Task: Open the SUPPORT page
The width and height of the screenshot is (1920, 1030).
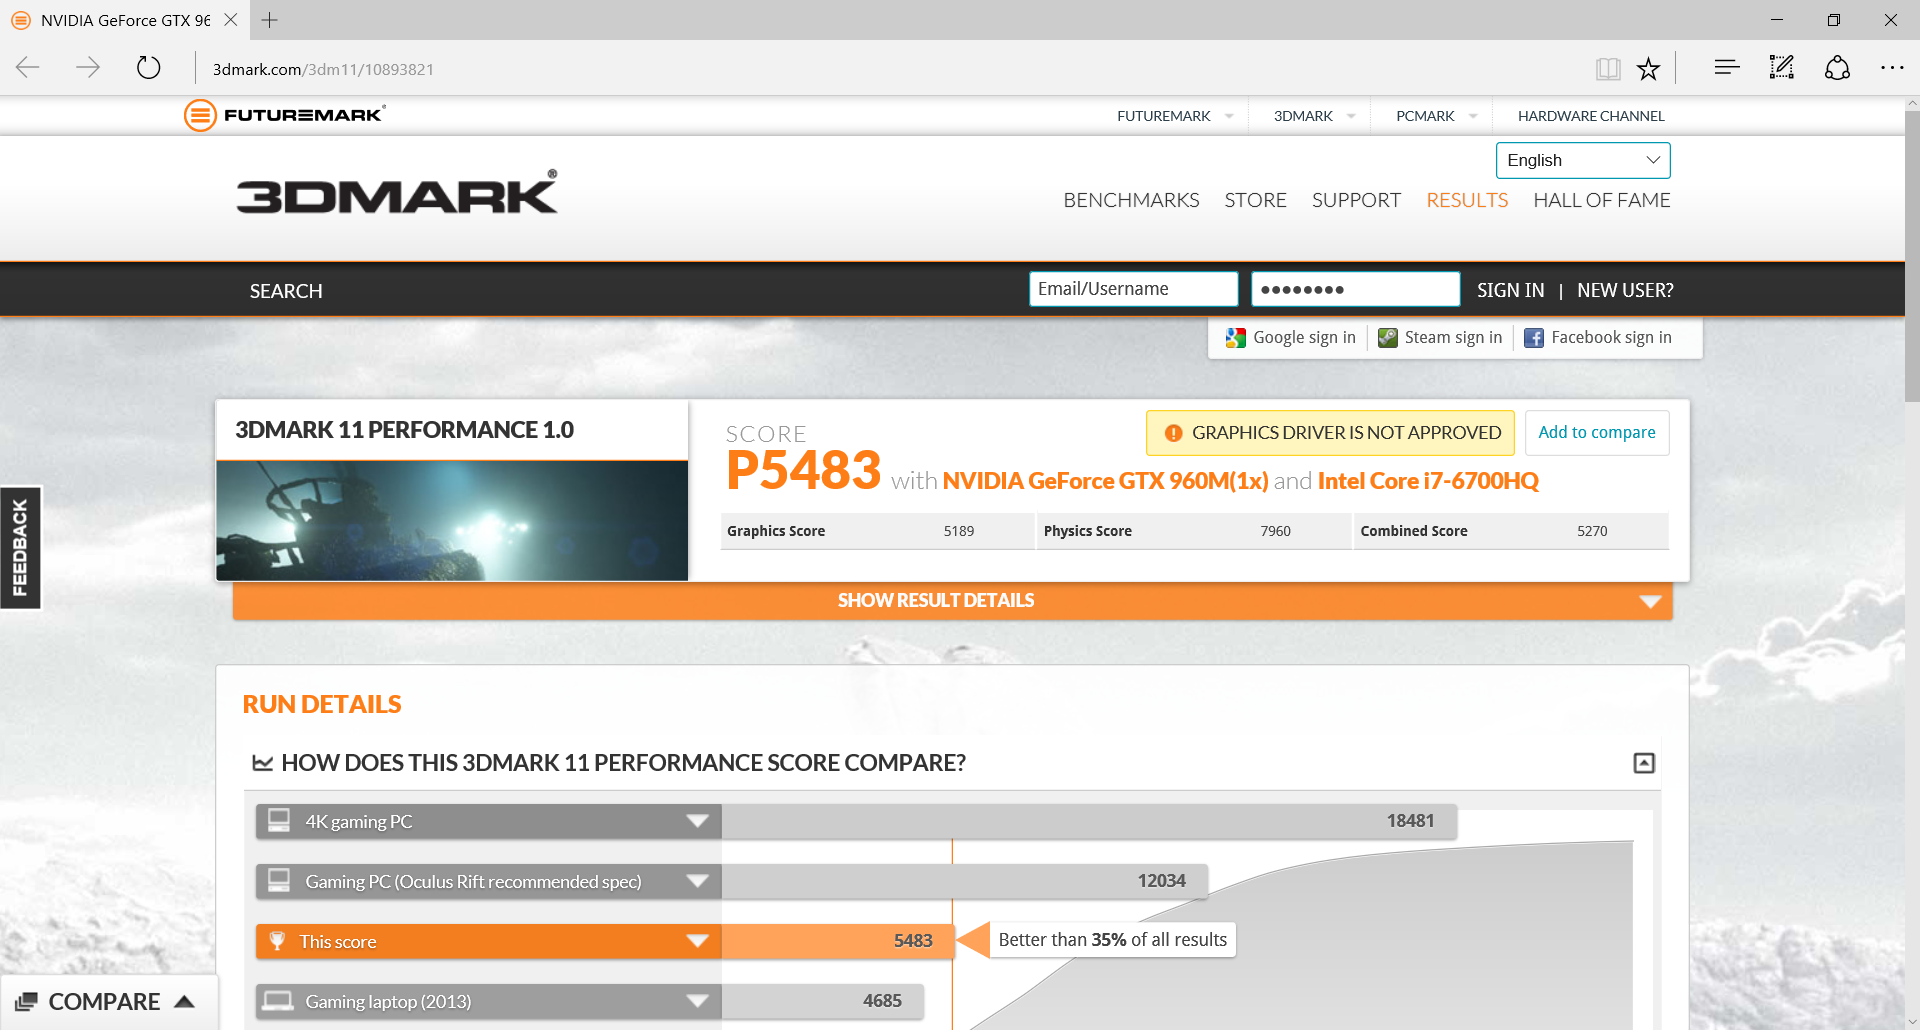Action: point(1356,200)
